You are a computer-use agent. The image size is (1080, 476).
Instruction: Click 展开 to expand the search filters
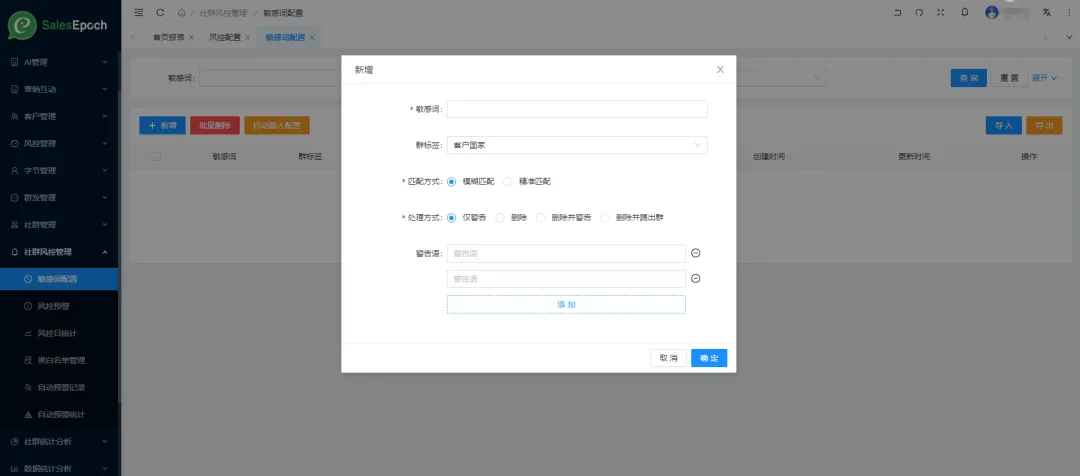coord(1044,78)
